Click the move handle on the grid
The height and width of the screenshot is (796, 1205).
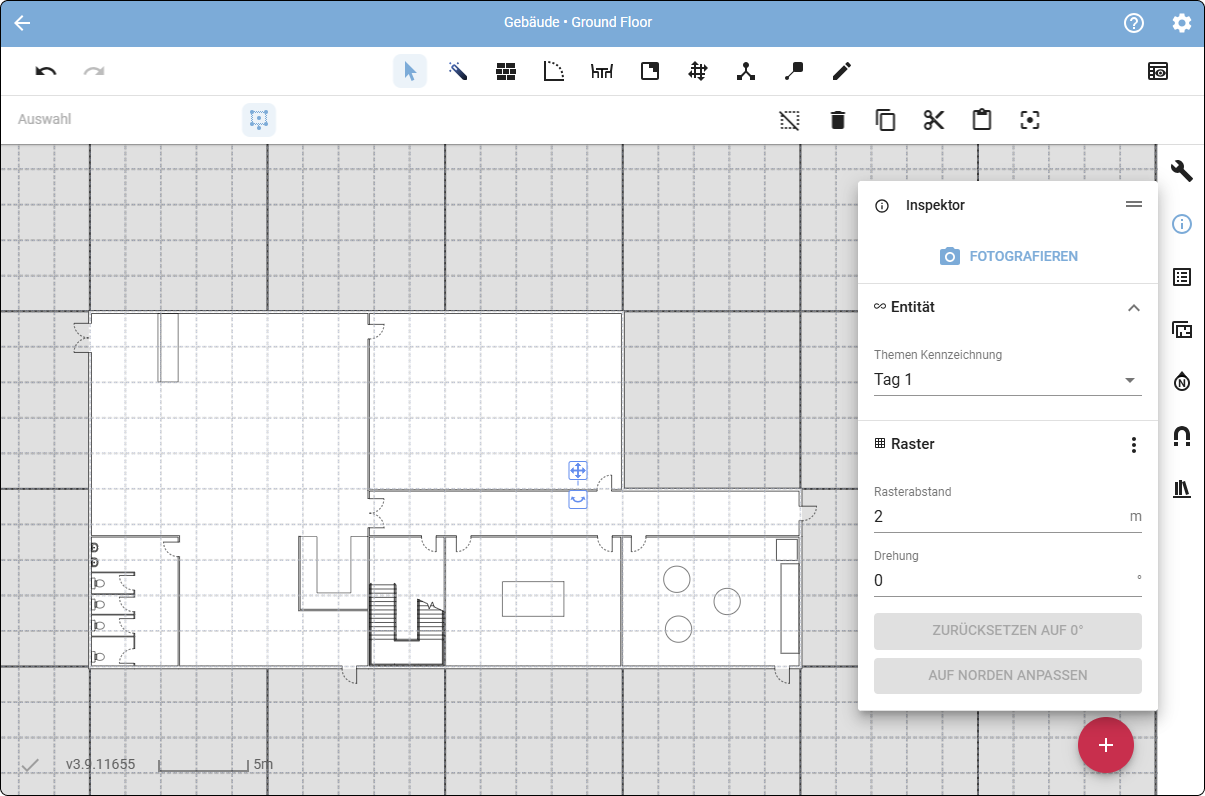coord(577,470)
